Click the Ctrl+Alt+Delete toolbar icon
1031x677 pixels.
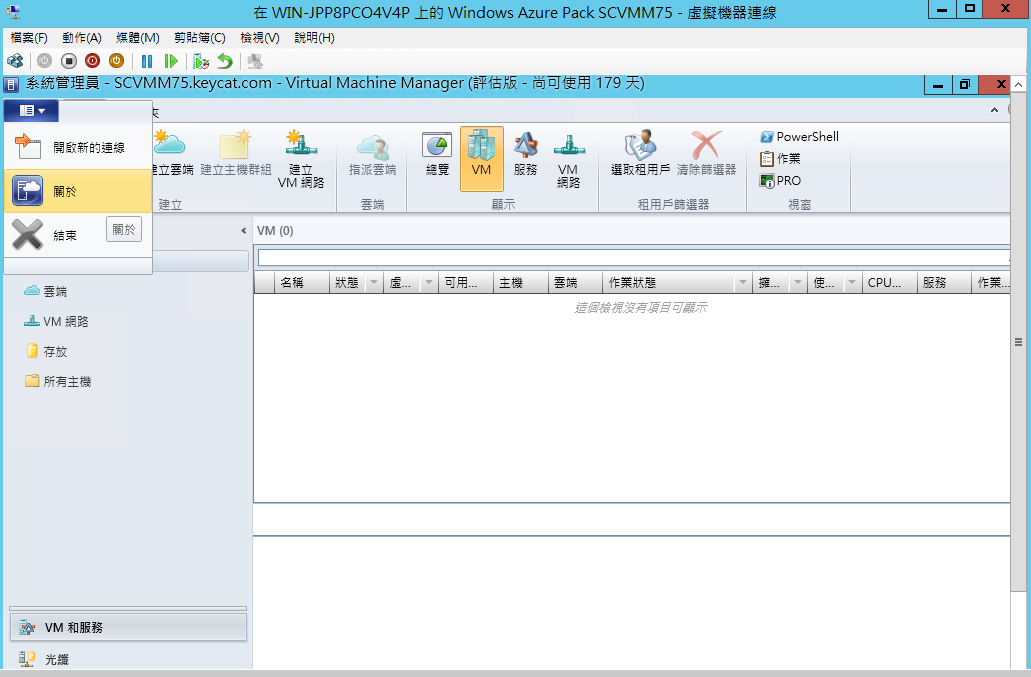coord(15,61)
